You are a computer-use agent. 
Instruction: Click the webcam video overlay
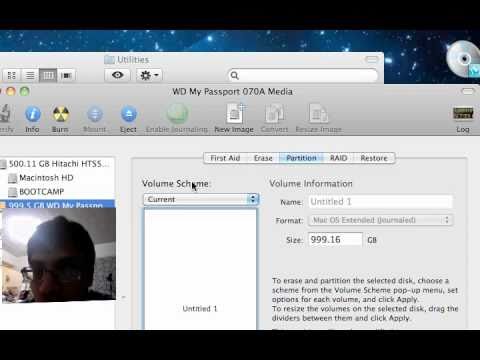point(59,255)
